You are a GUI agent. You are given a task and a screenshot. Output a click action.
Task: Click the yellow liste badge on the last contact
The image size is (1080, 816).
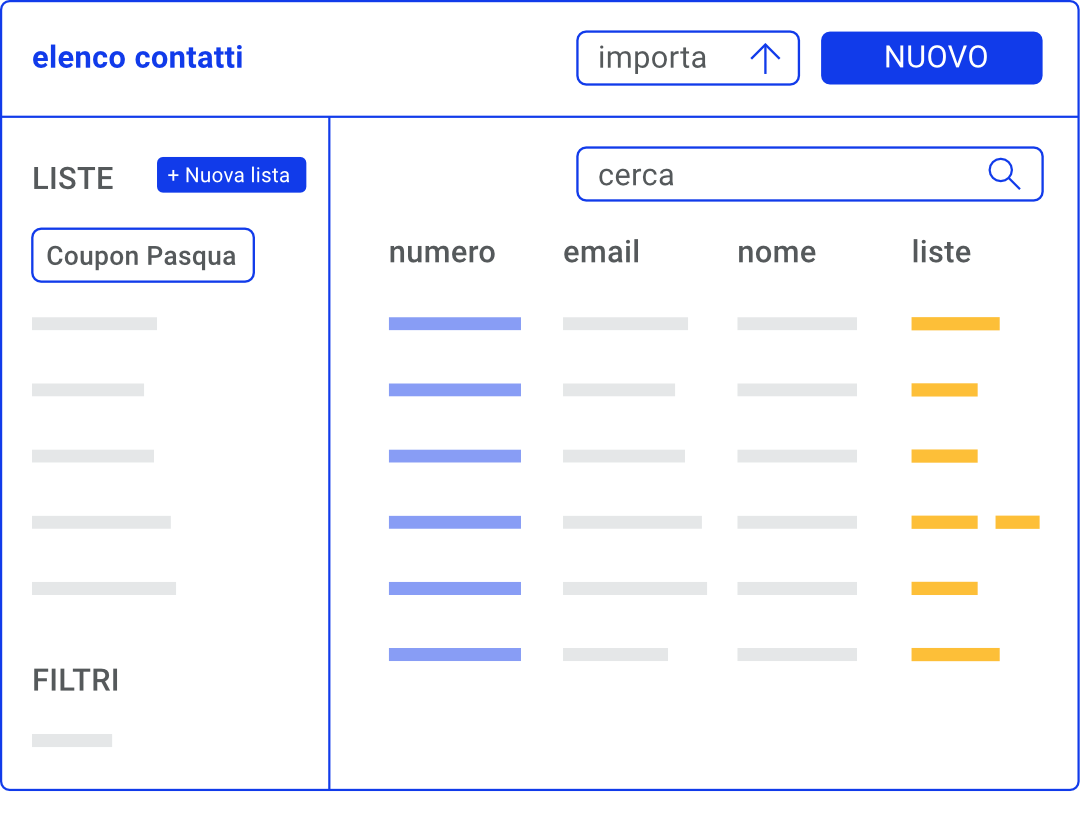click(955, 654)
